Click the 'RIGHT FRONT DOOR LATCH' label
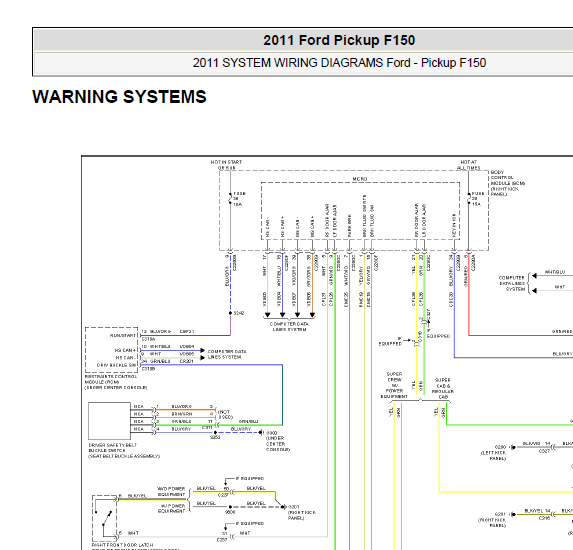Viewport: 573px width, 550px height. pos(122,545)
